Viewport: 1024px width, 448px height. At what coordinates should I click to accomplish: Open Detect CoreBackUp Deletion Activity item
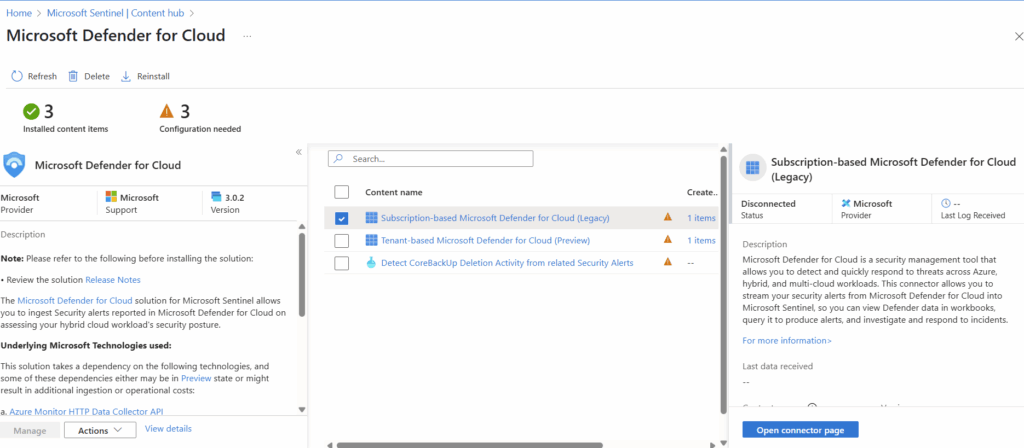[x=507, y=263]
